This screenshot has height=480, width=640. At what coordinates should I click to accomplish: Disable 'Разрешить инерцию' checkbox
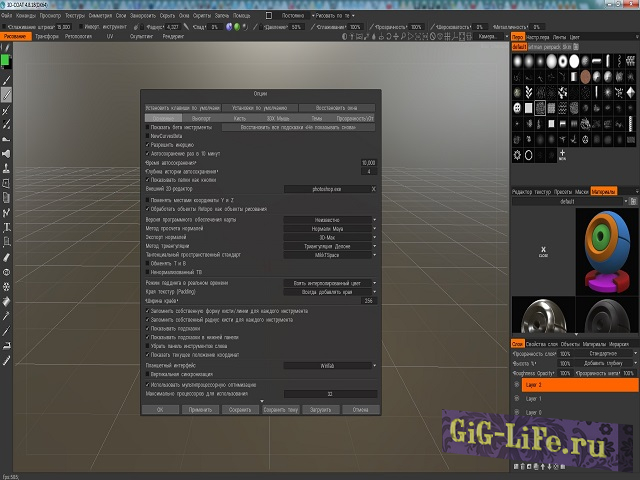click(x=148, y=144)
